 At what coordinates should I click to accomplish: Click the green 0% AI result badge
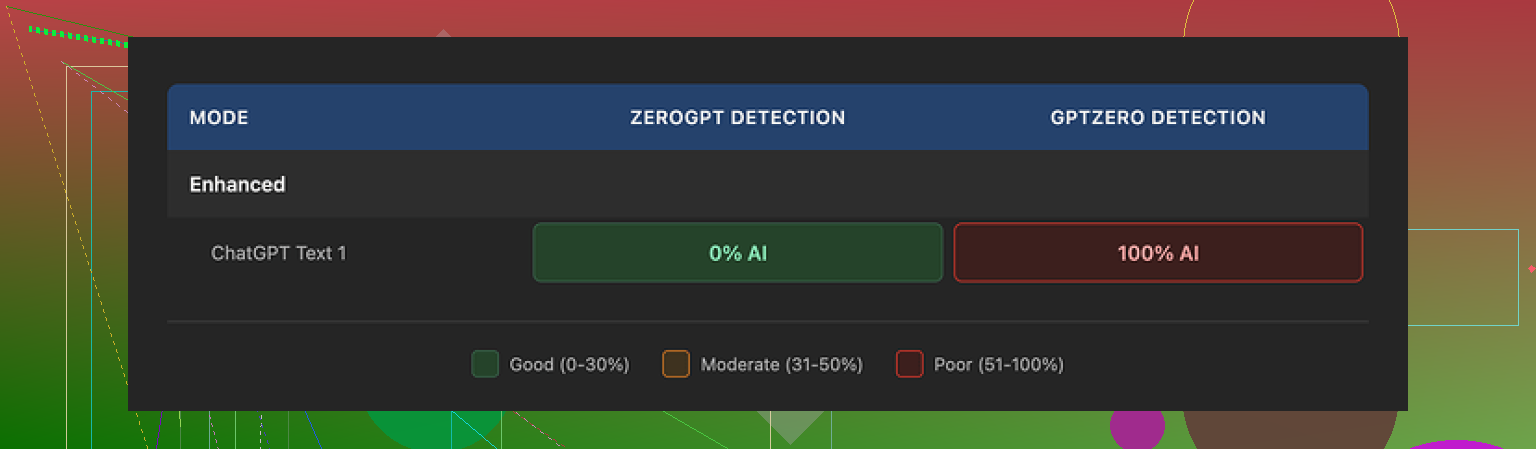click(x=737, y=253)
